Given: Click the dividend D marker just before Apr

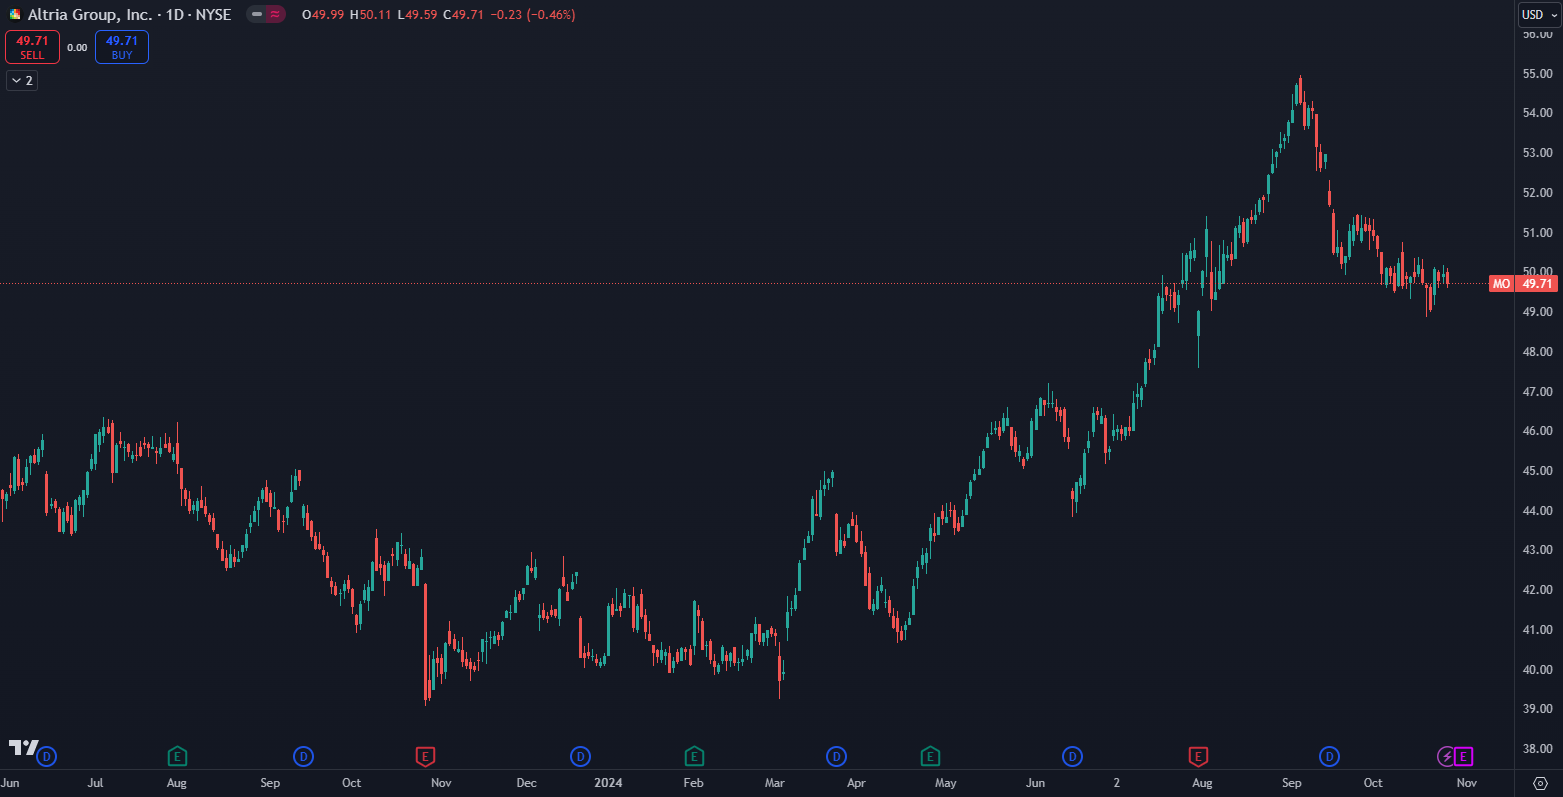Looking at the screenshot, I should tap(837, 756).
